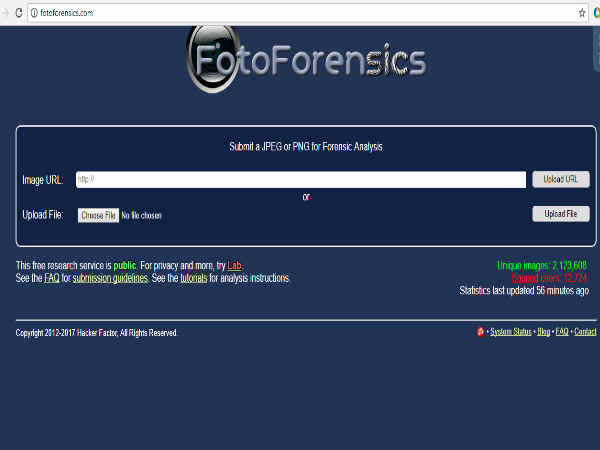This screenshot has width=600, height=450.
Task: Click the 'Unique images' statistic text
Action: pos(542,265)
